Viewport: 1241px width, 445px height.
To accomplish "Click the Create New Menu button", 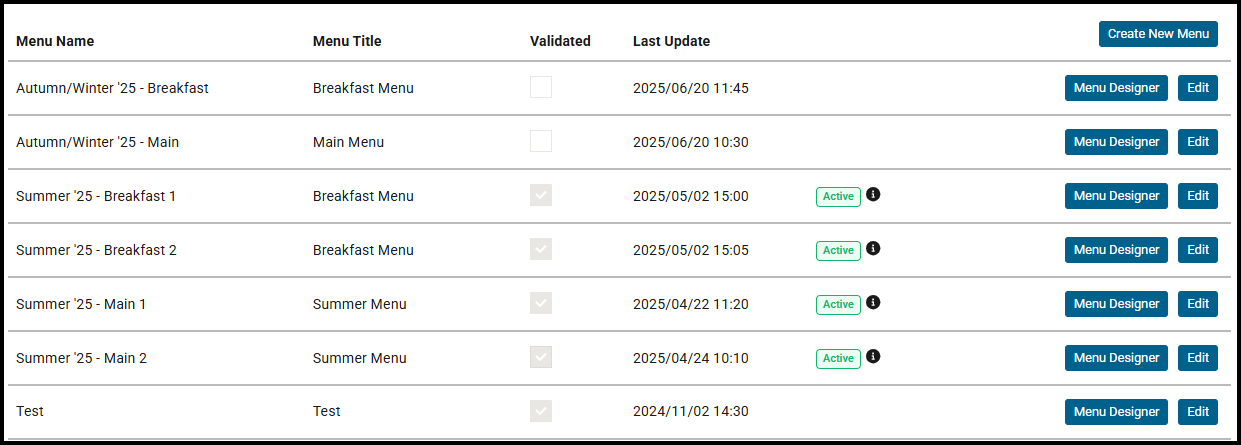I will tap(1158, 34).
